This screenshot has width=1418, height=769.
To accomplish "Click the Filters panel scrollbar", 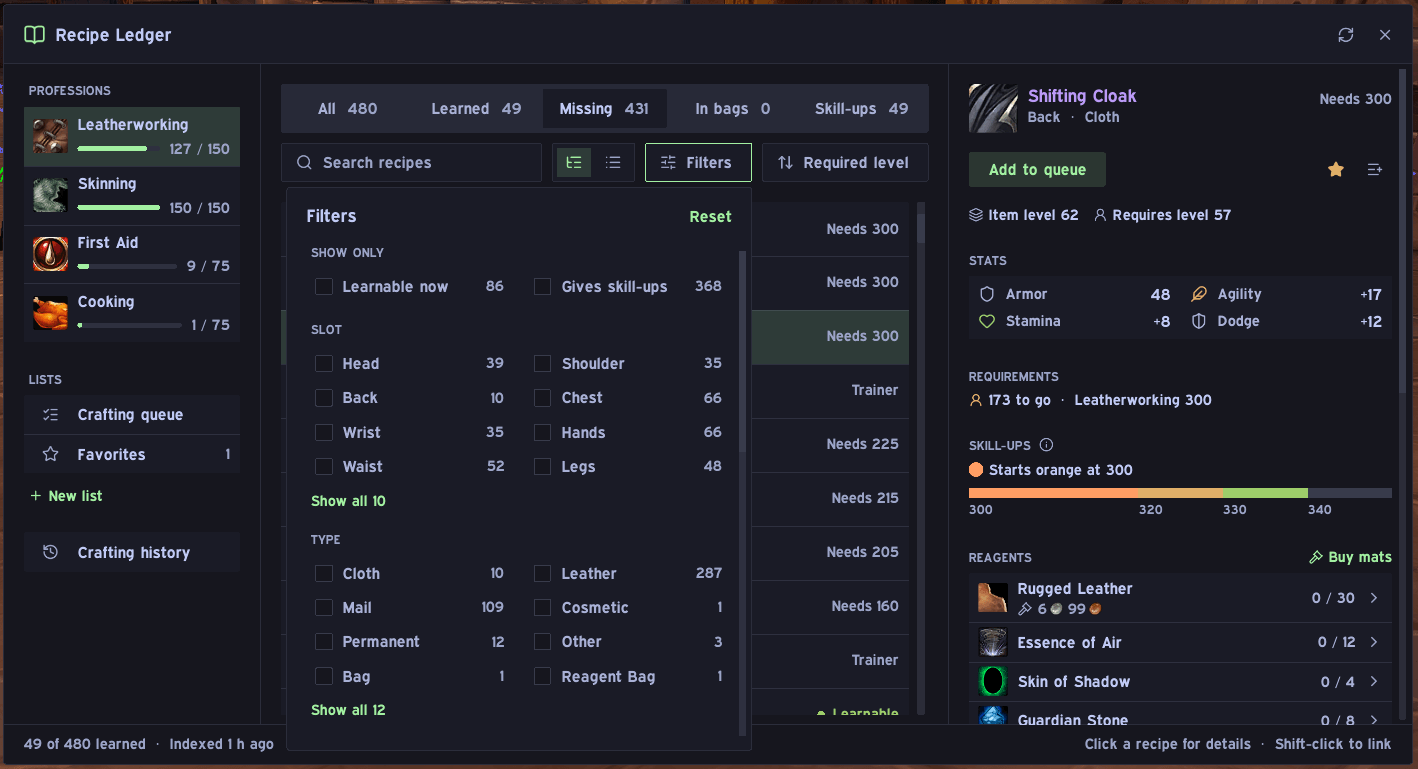I will [742, 352].
